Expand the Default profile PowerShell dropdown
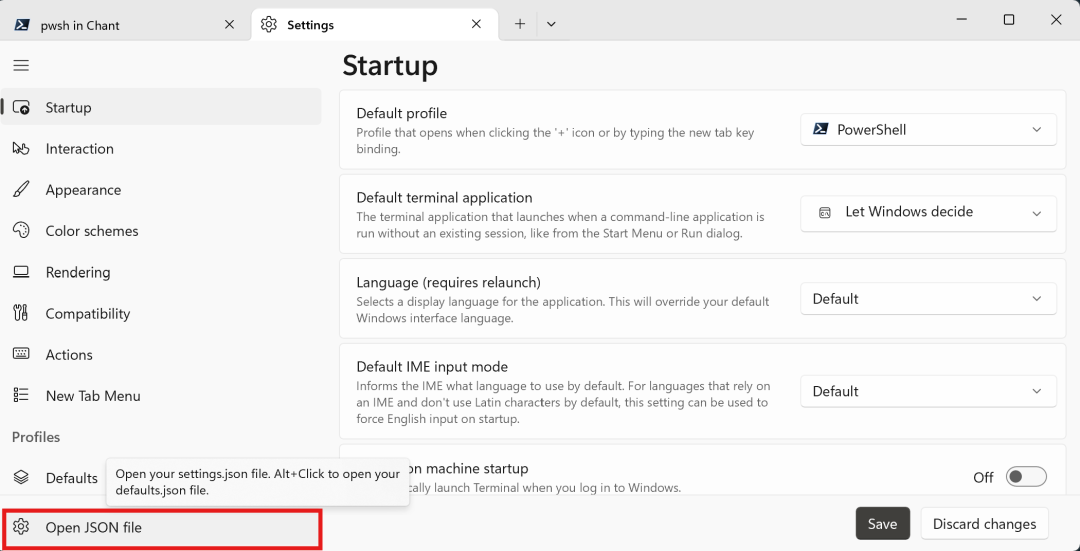Image resolution: width=1080 pixels, height=551 pixels. (927, 130)
